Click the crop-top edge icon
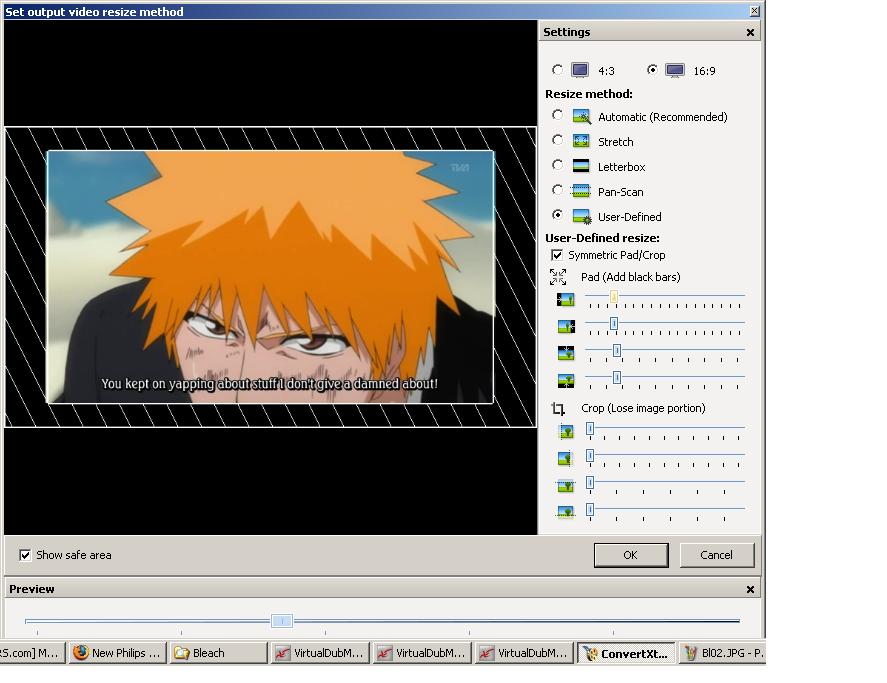 (566, 486)
